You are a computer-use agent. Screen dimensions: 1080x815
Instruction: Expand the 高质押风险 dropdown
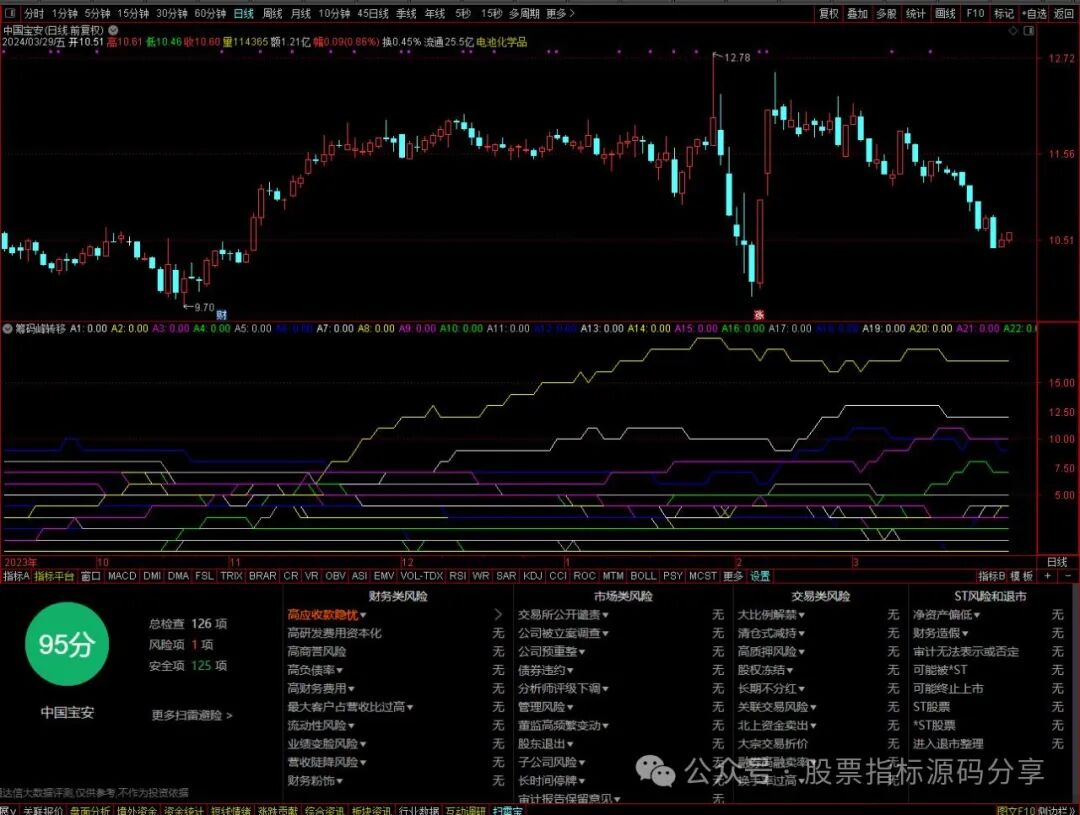point(771,652)
